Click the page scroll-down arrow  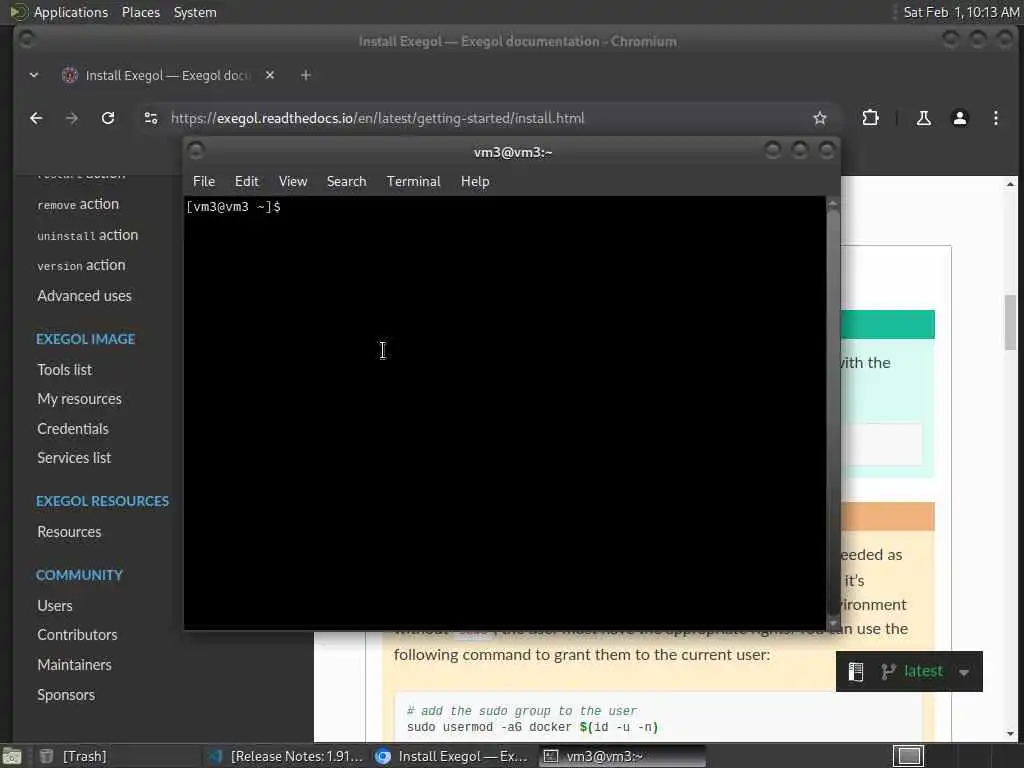[1010, 734]
